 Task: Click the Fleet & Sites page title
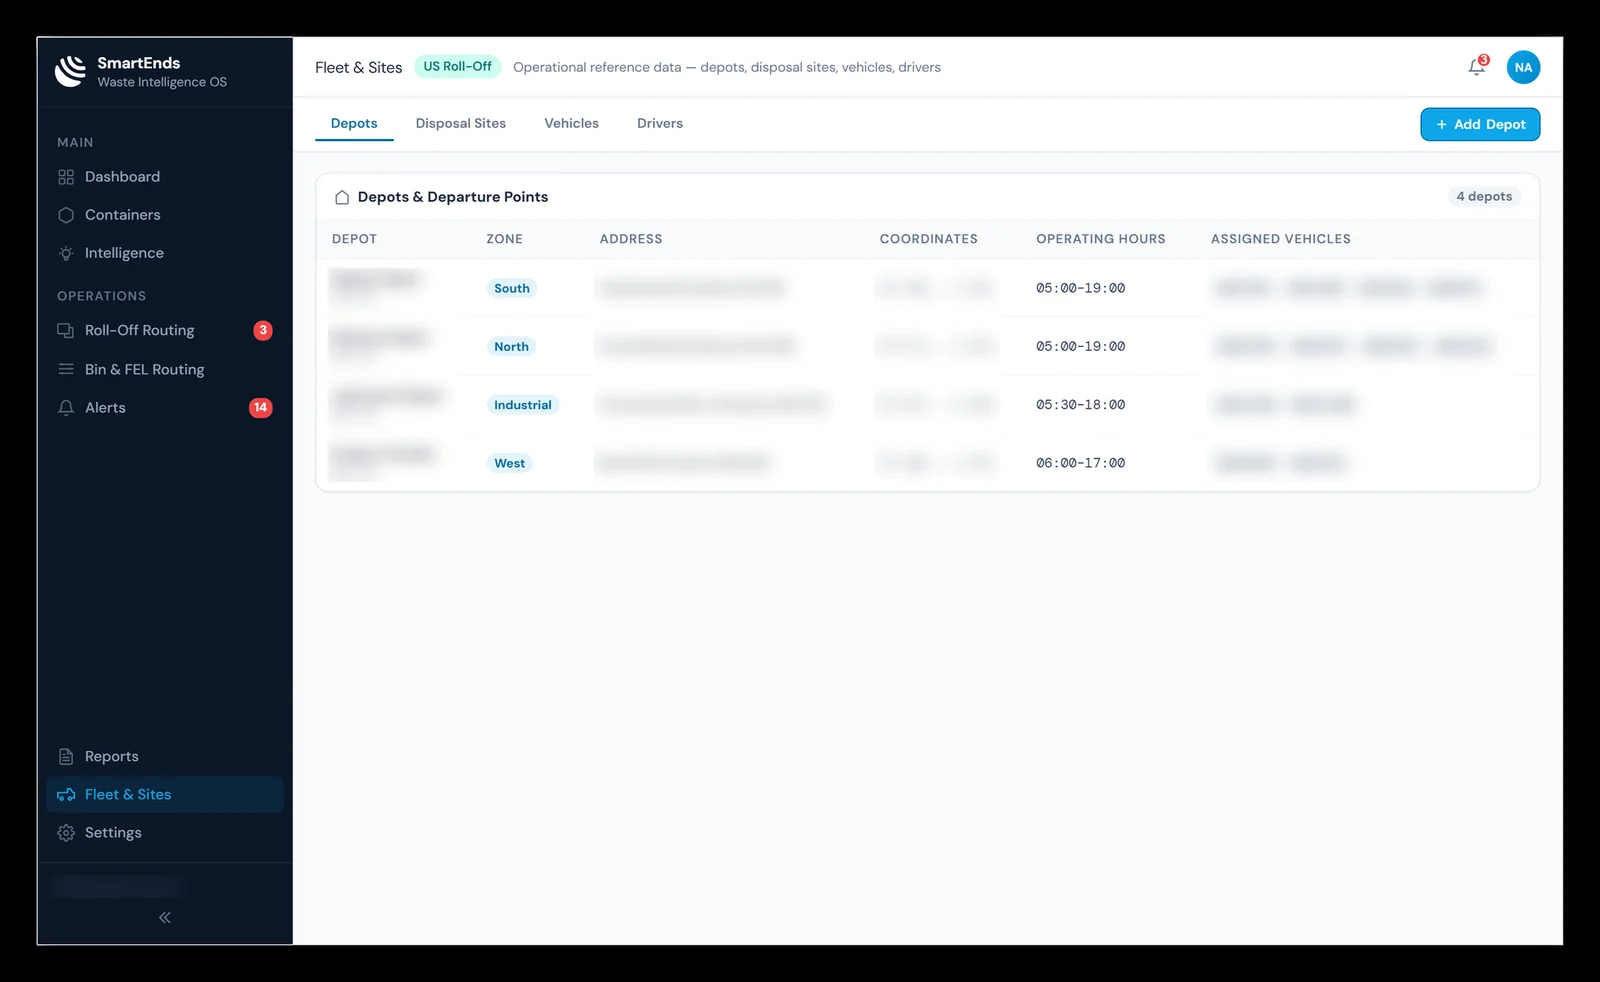(x=358, y=67)
